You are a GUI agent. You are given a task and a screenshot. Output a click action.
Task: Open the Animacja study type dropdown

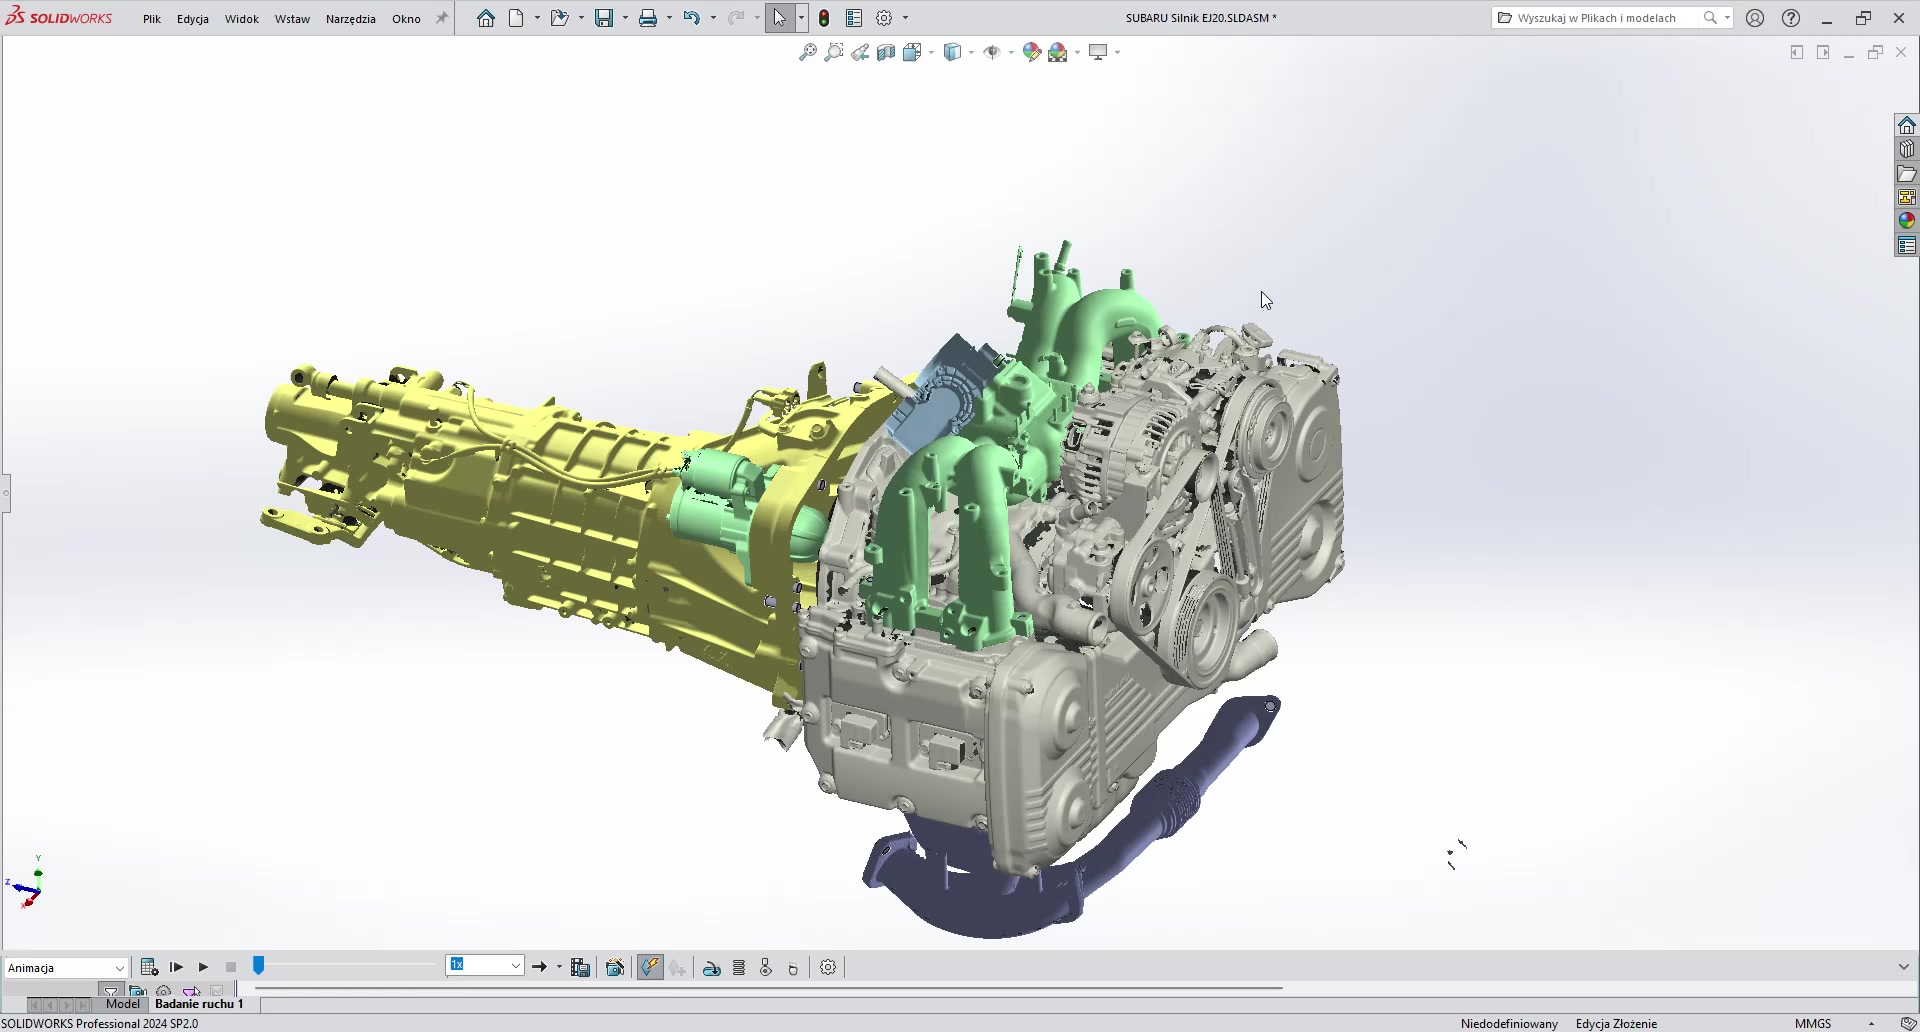pyautogui.click(x=66, y=967)
